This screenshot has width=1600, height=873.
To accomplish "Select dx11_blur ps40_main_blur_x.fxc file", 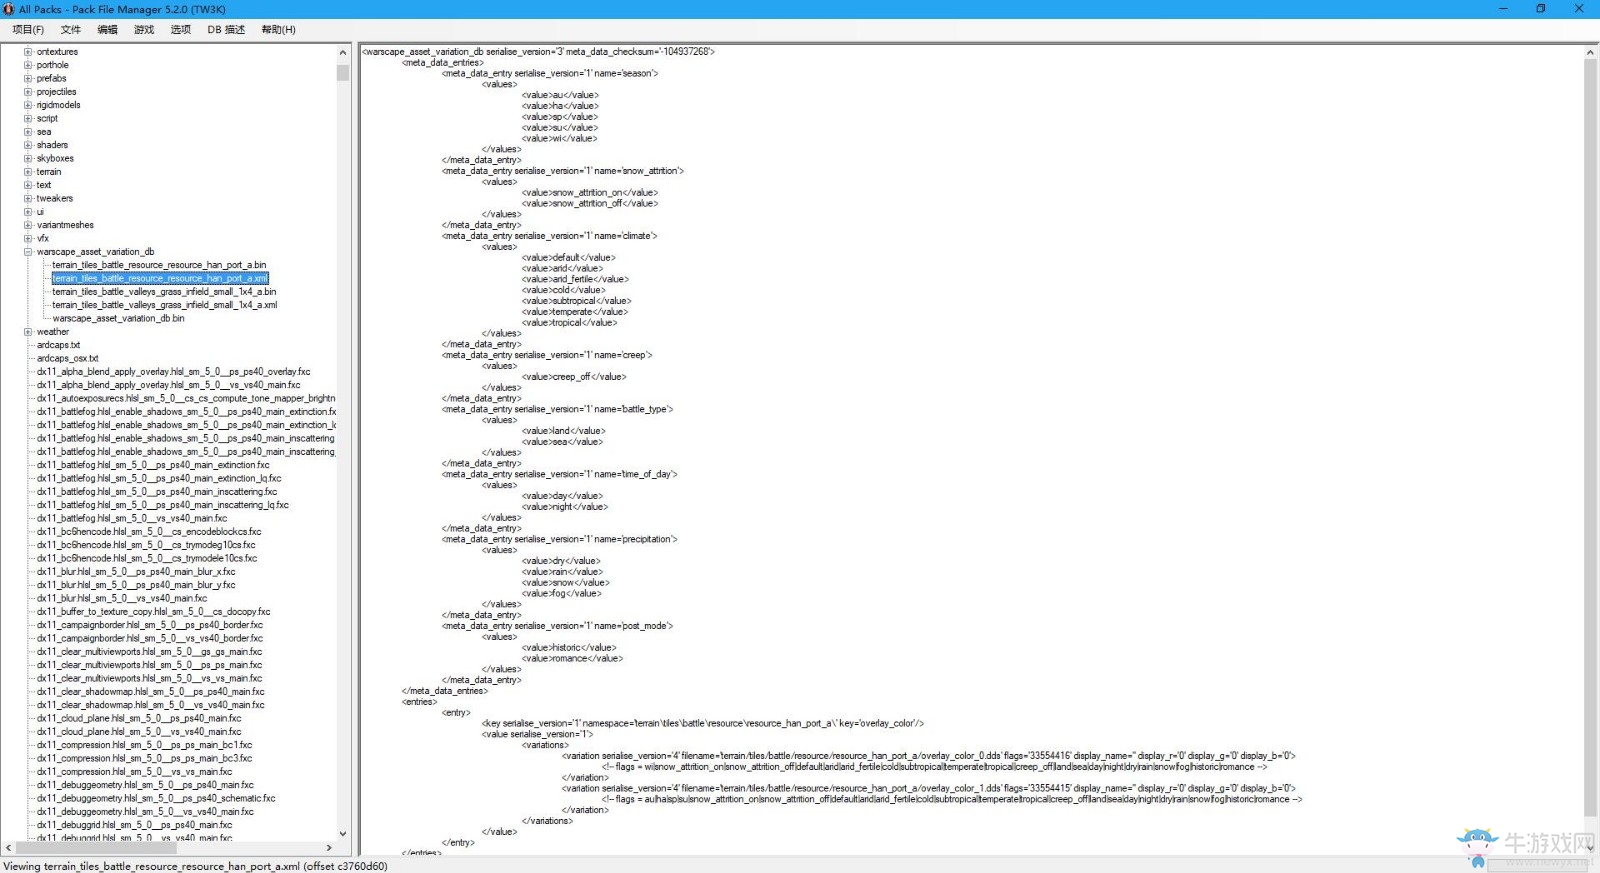I will pyautogui.click(x=136, y=572).
